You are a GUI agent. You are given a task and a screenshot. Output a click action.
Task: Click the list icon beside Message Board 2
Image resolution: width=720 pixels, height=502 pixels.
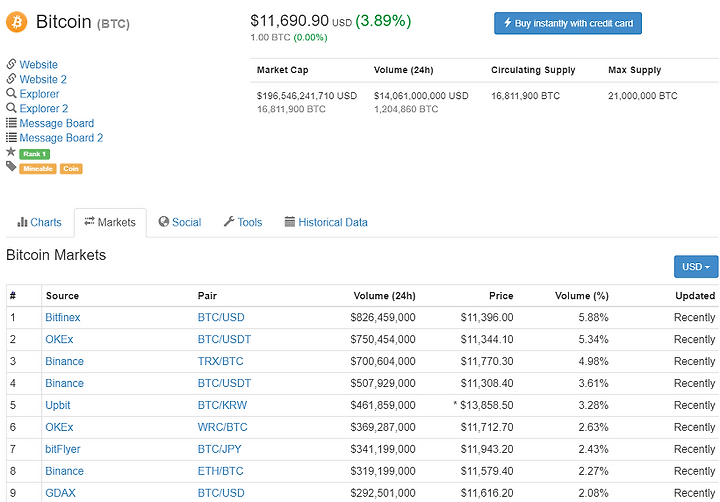[11, 137]
